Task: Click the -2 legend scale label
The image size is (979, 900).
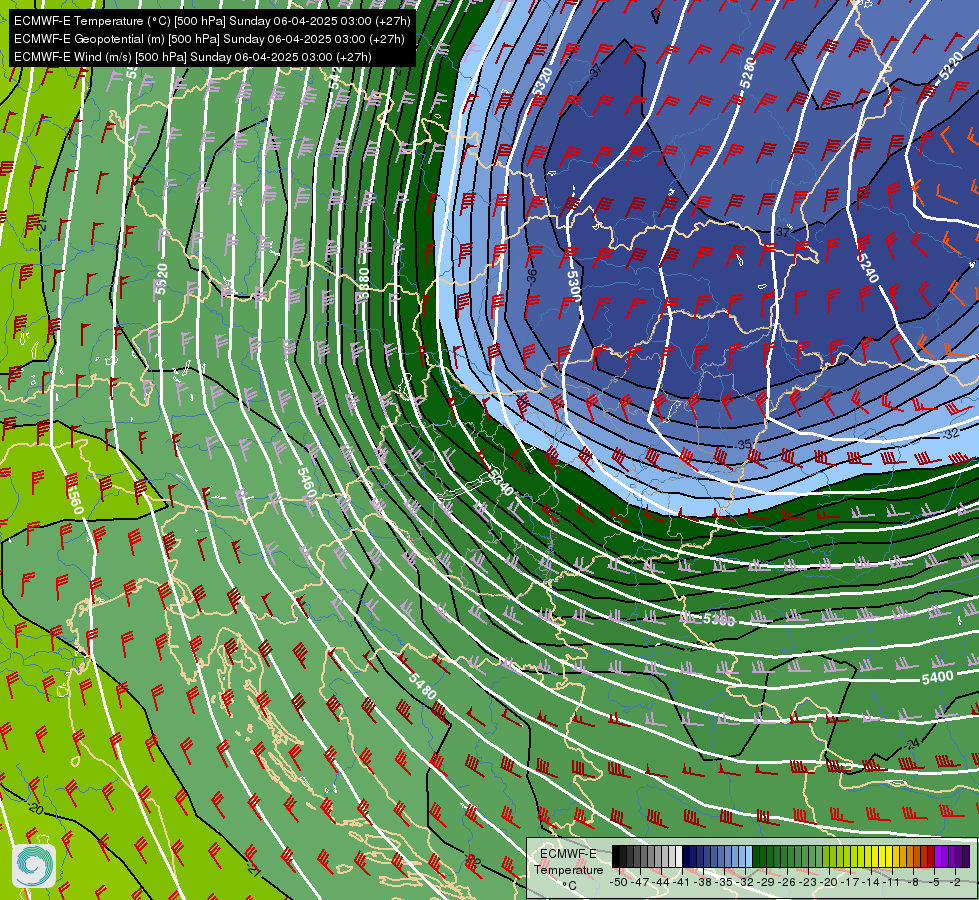Action: 955,882
